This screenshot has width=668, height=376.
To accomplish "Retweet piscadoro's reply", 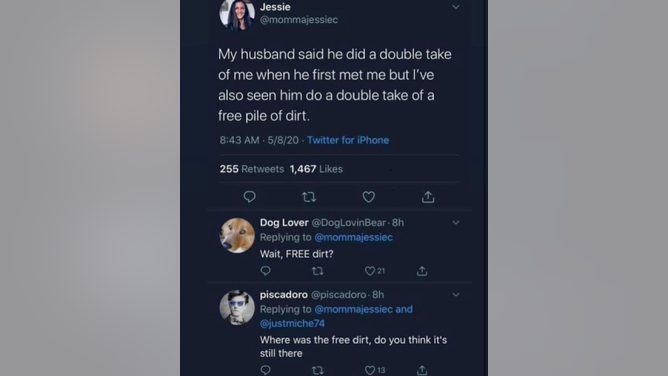I will (x=317, y=370).
